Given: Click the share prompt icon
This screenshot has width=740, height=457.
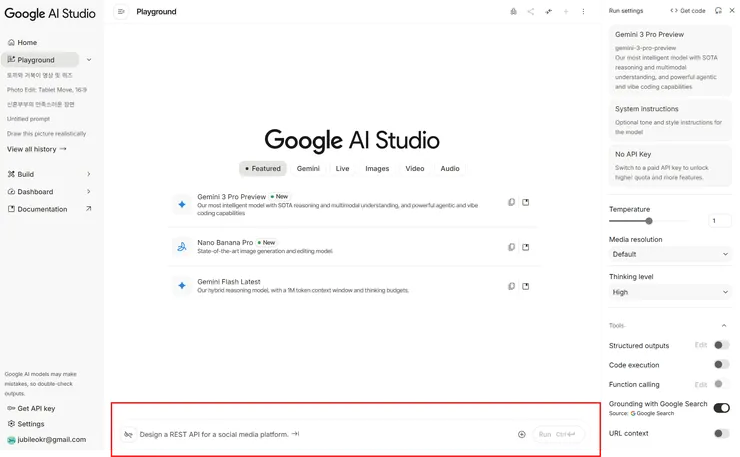Looking at the screenshot, I should coord(531,11).
